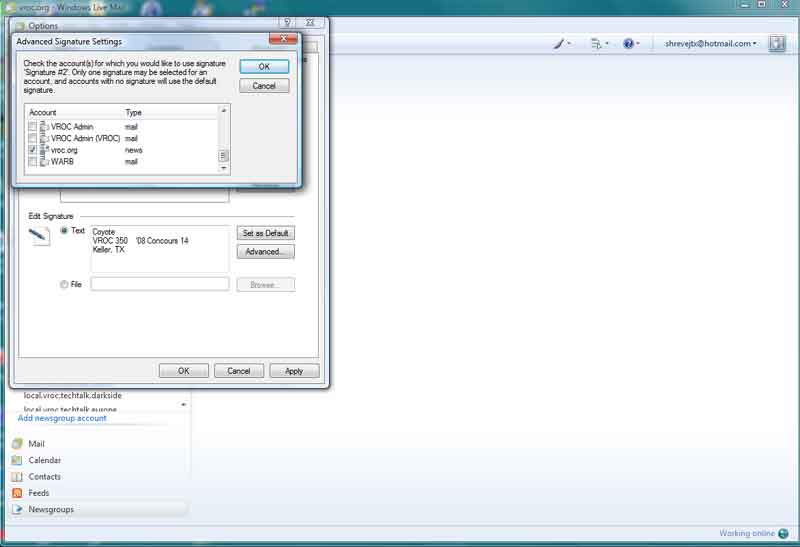Click the Add newsgroup account link
The width and height of the screenshot is (800, 547).
click(x=62, y=418)
